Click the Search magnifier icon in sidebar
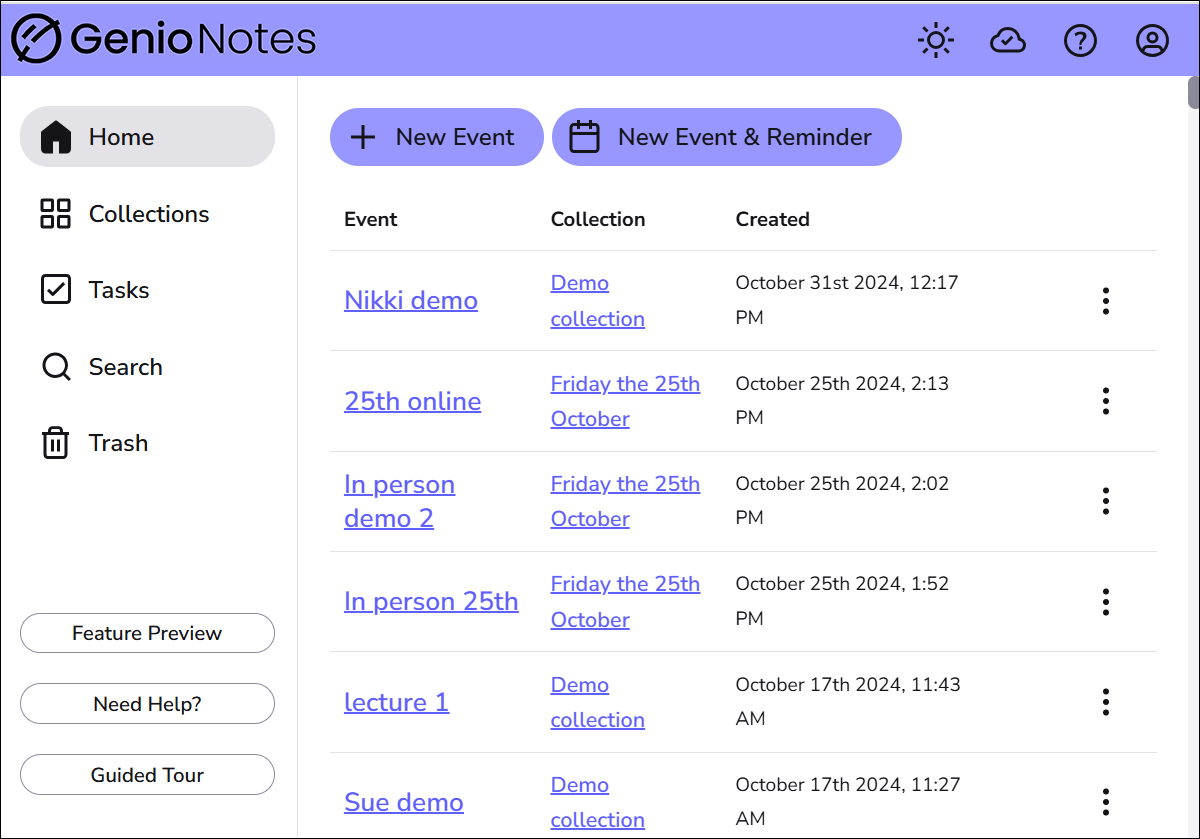Image resolution: width=1200 pixels, height=839 pixels. coord(56,367)
